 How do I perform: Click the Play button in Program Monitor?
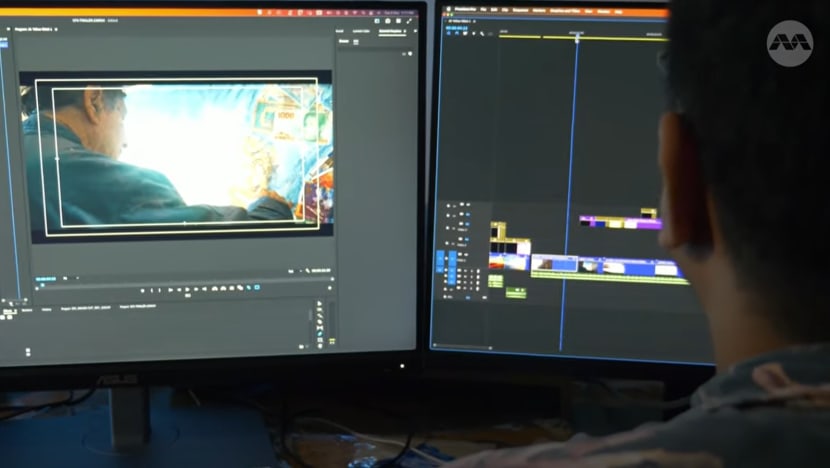[187, 290]
